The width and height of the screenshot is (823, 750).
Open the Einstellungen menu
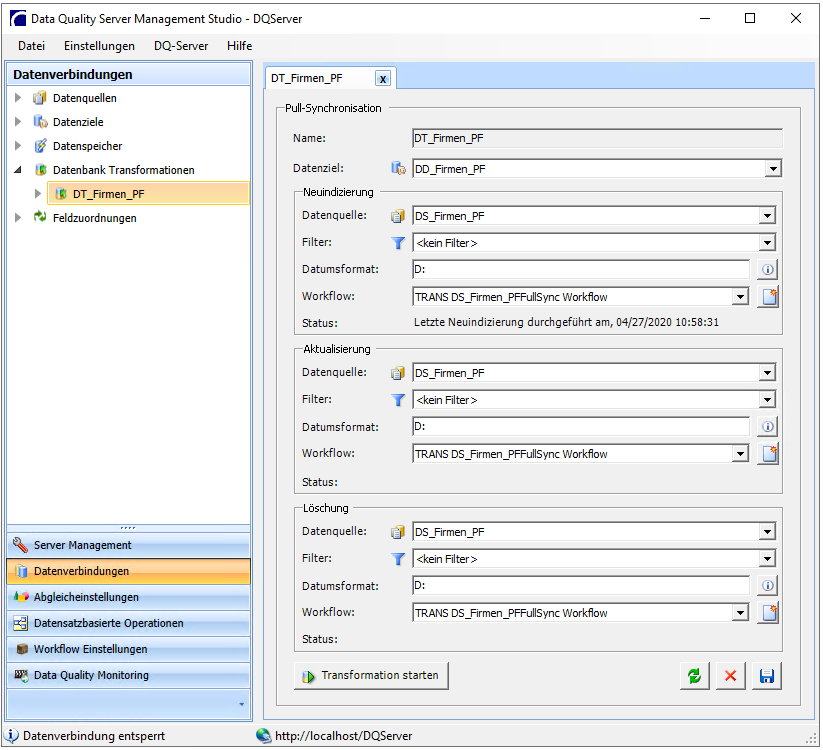(99, 46)
